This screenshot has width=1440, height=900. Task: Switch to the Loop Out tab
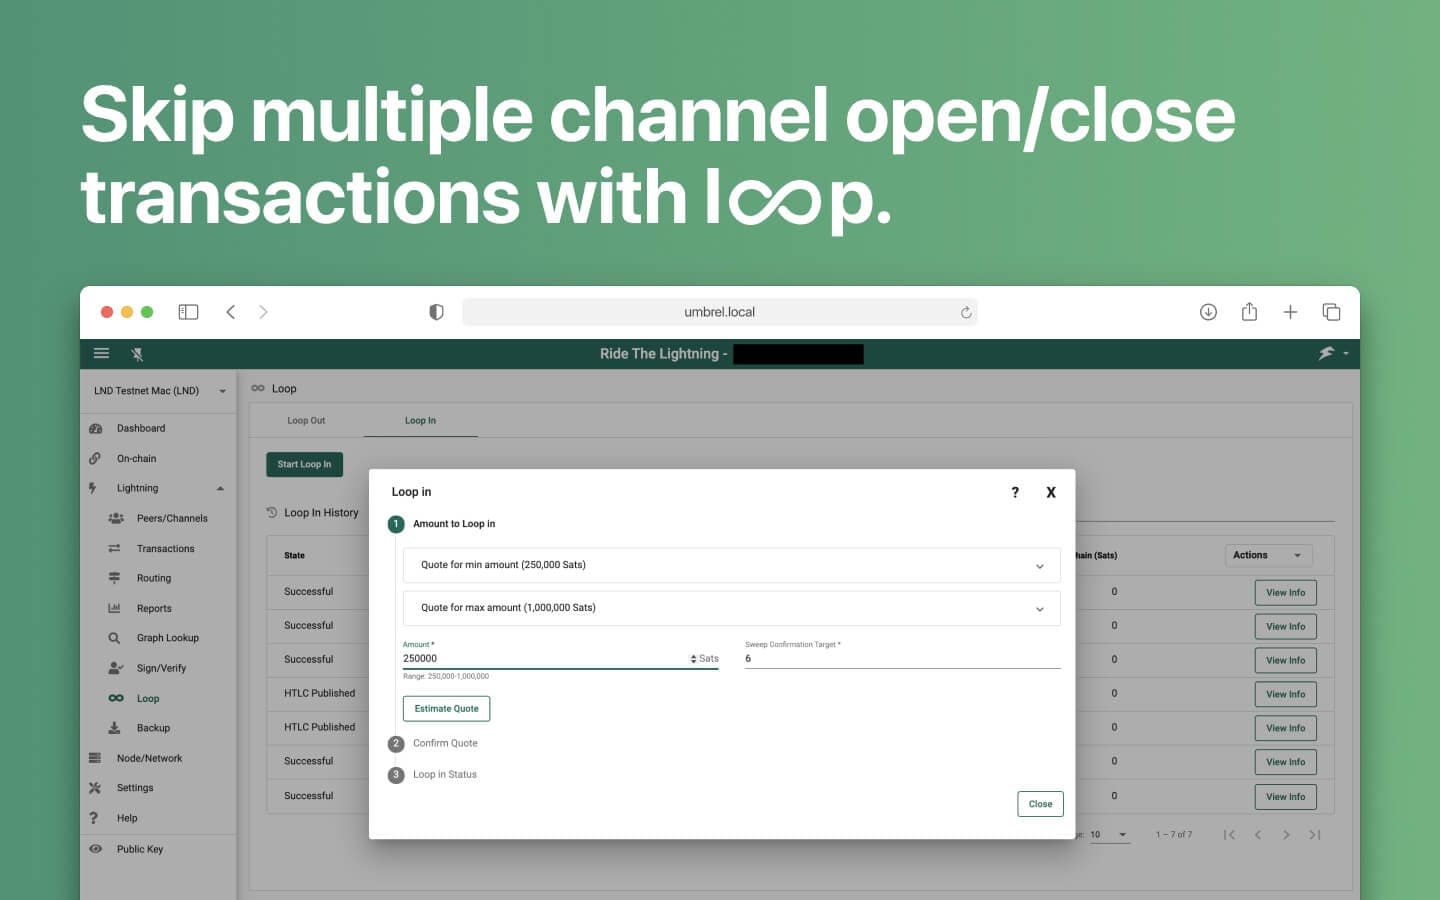(x=306, y=421)
